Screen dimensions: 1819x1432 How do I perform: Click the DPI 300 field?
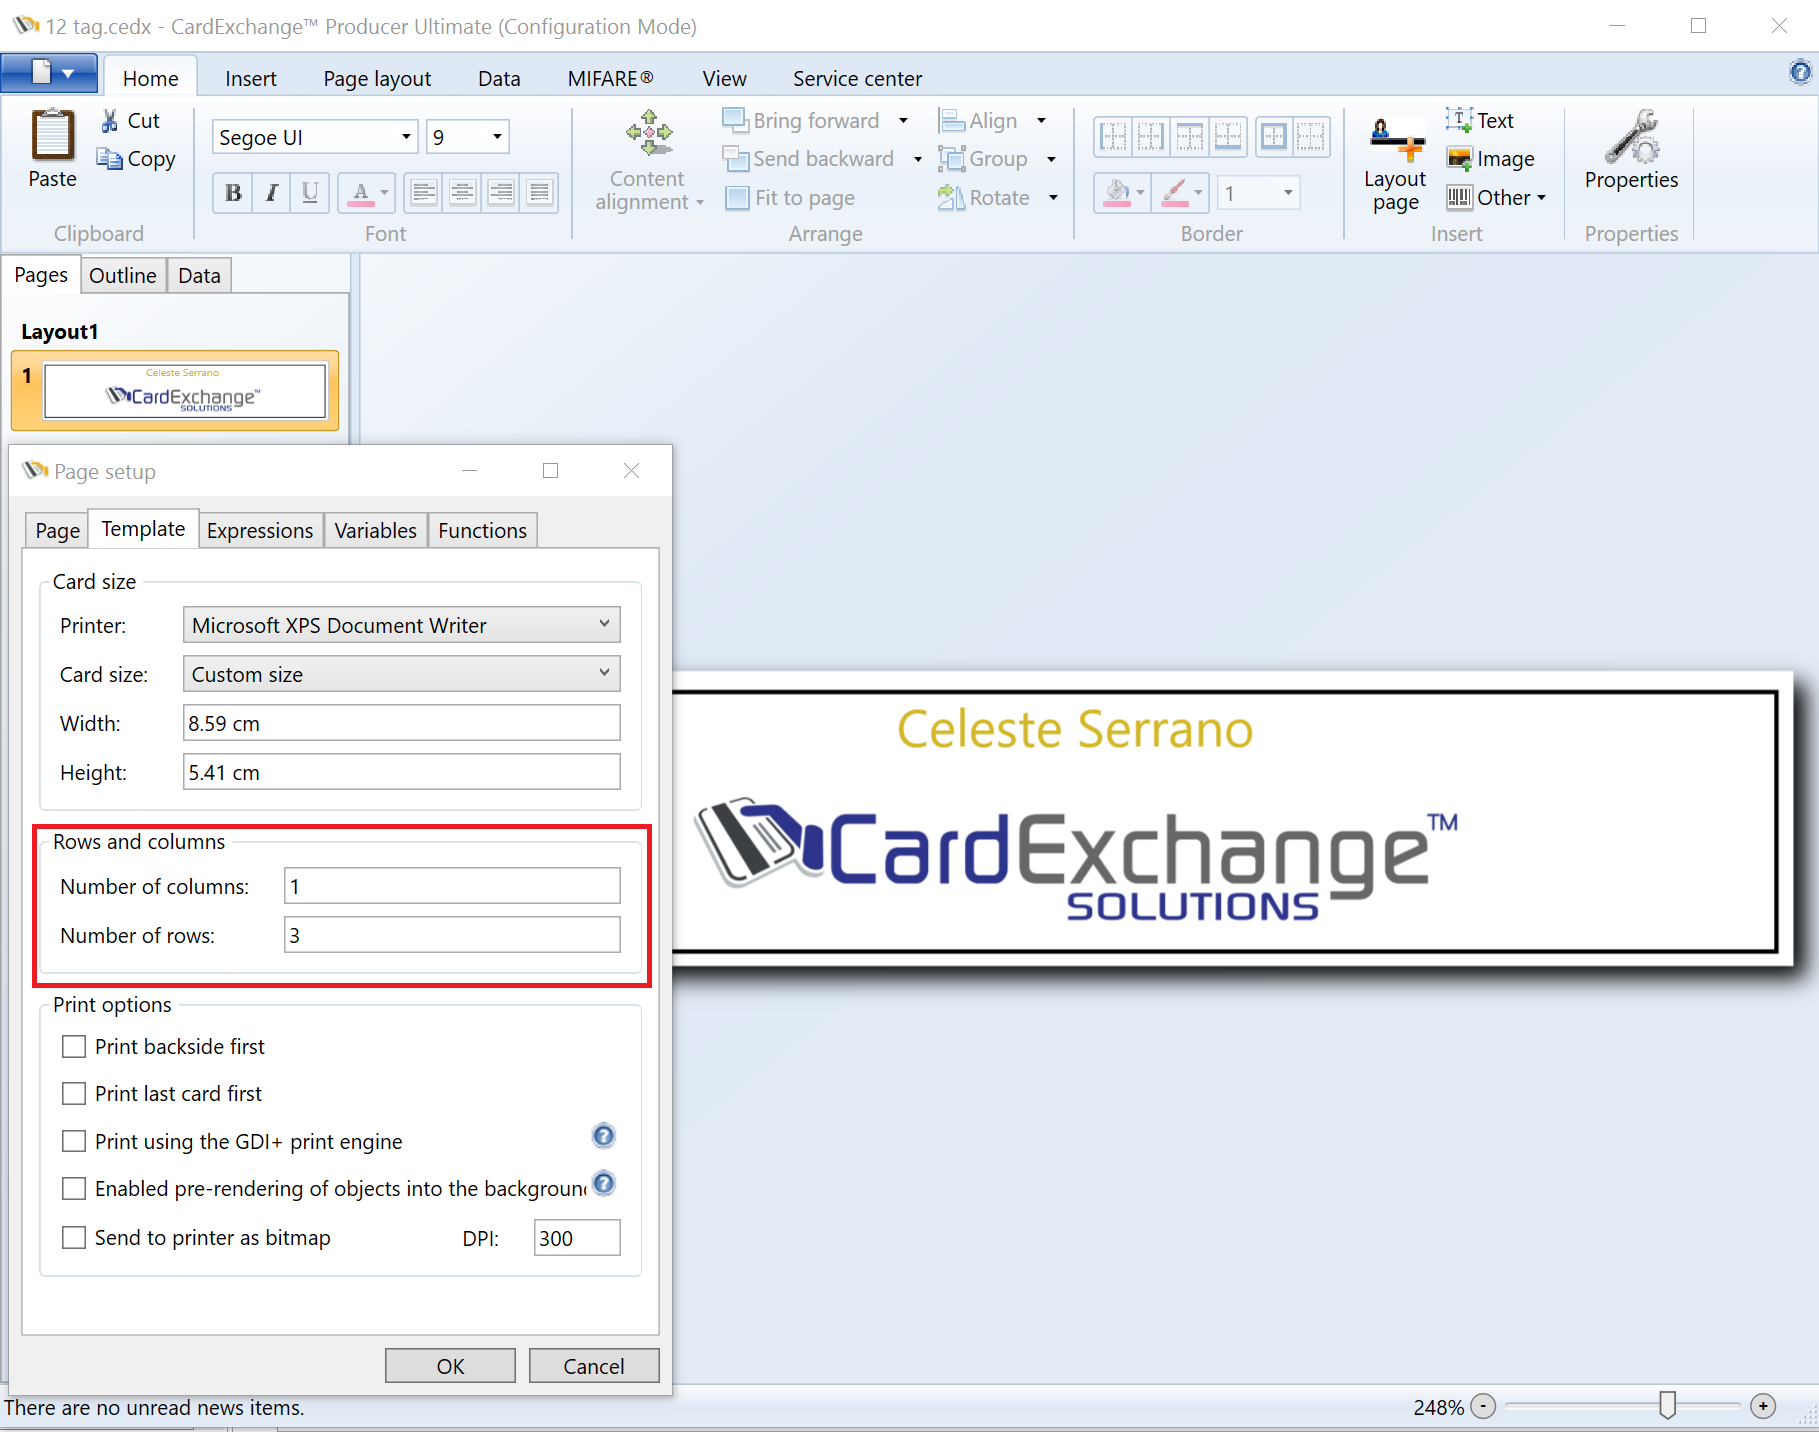(577, 1238)
